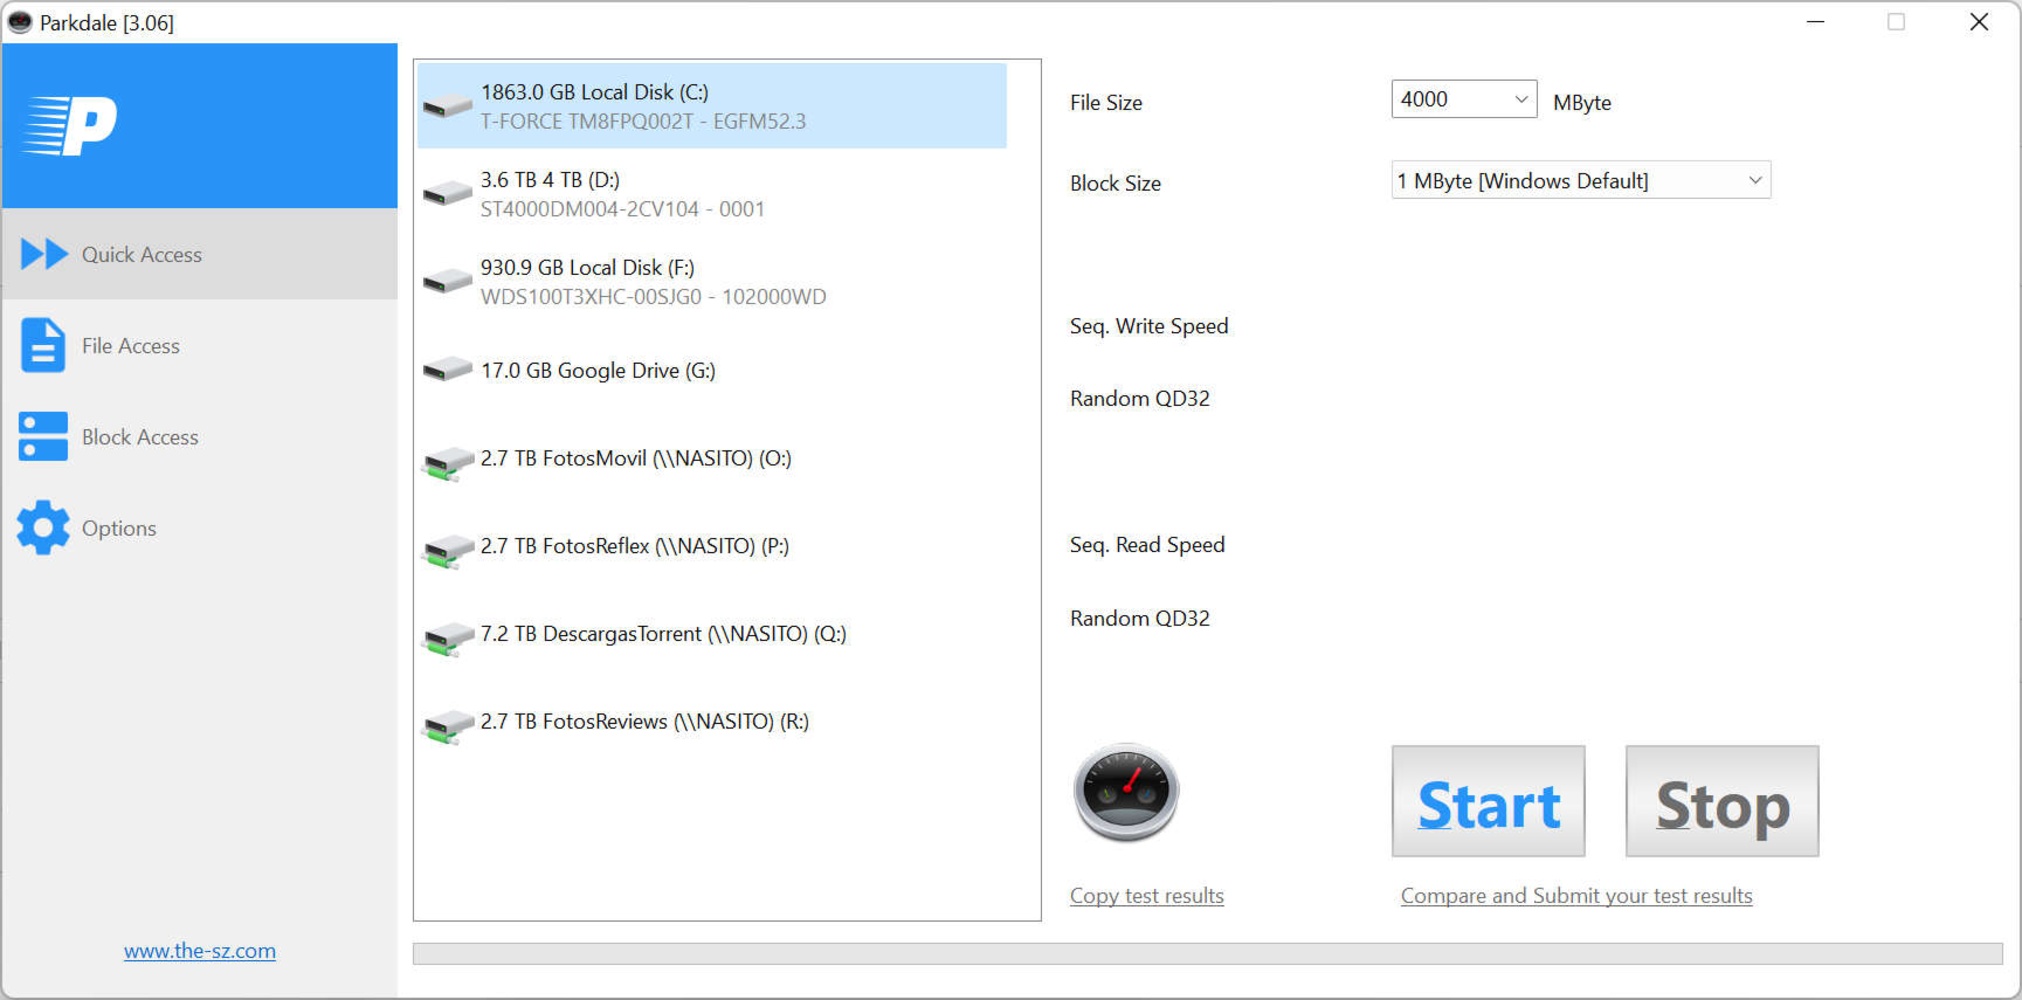This screenshot has width=2022, height=1000.
Task: Expand the File Size dropdown arrow
Action: [x=1520, y=99]
